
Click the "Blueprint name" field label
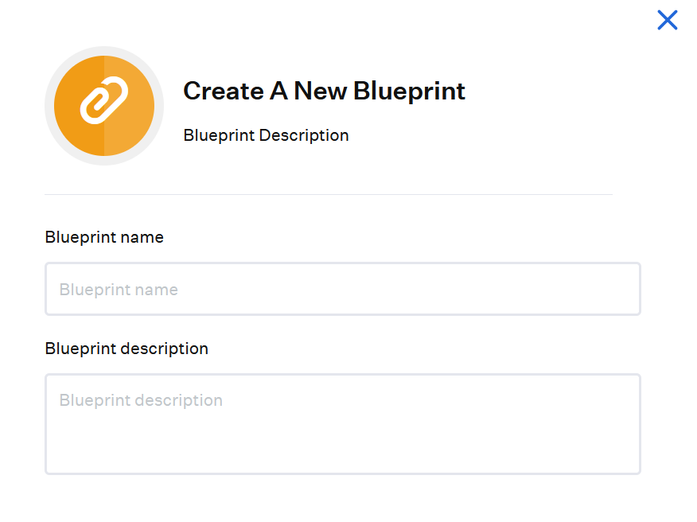pyautogui.click(x=104, y=237)
